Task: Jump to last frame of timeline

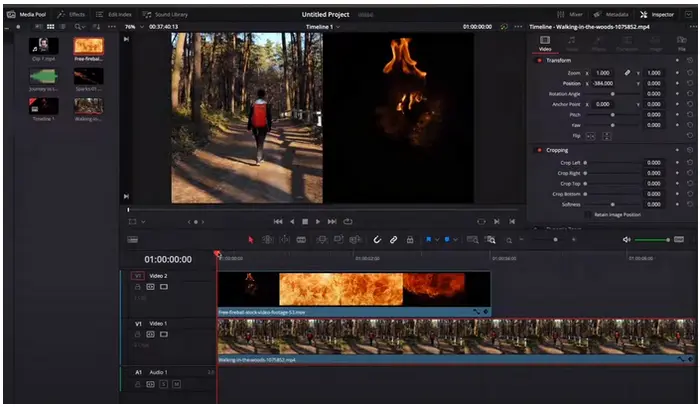Action: pos(332,221)
